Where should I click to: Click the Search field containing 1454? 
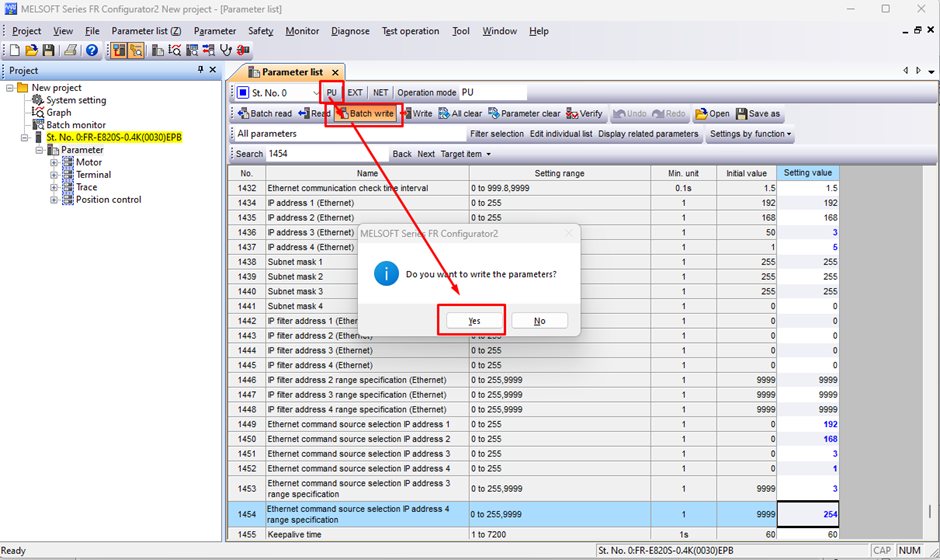point(327,154)
